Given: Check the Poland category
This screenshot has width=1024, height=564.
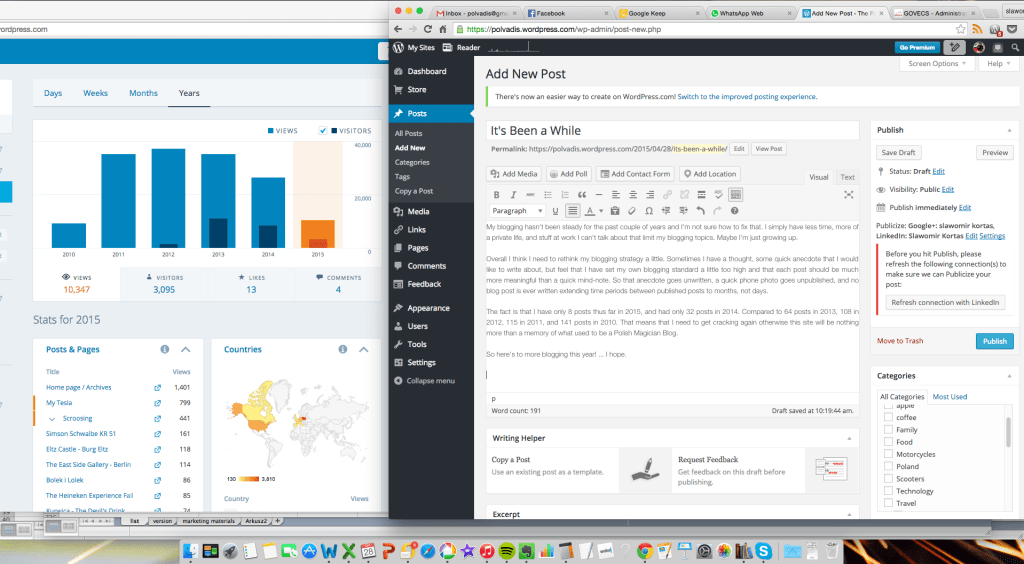Looking at the screenshot, I should click(x=888, y=466).
